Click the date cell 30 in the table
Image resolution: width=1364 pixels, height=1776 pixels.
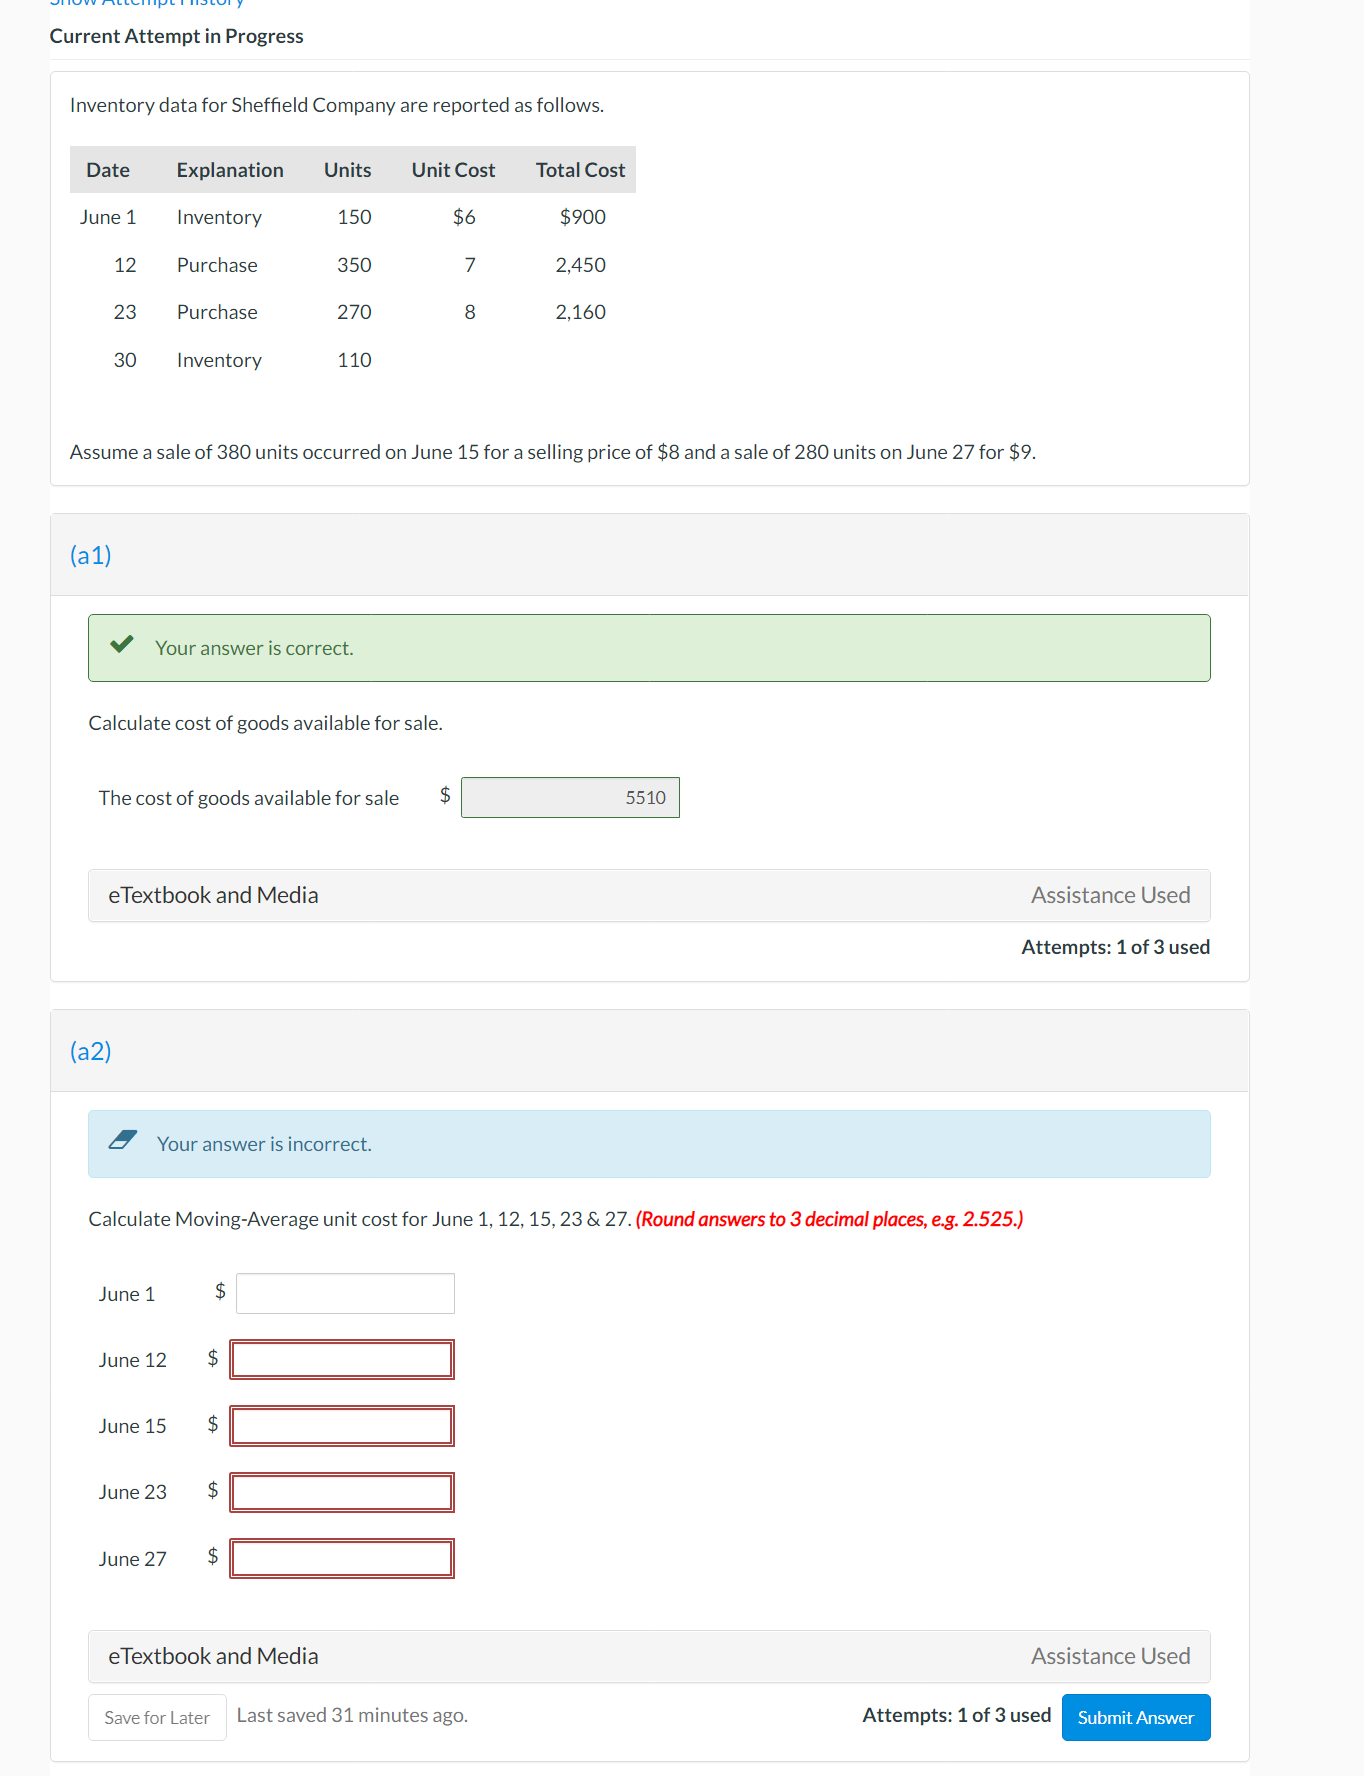[x=125, y=360]
